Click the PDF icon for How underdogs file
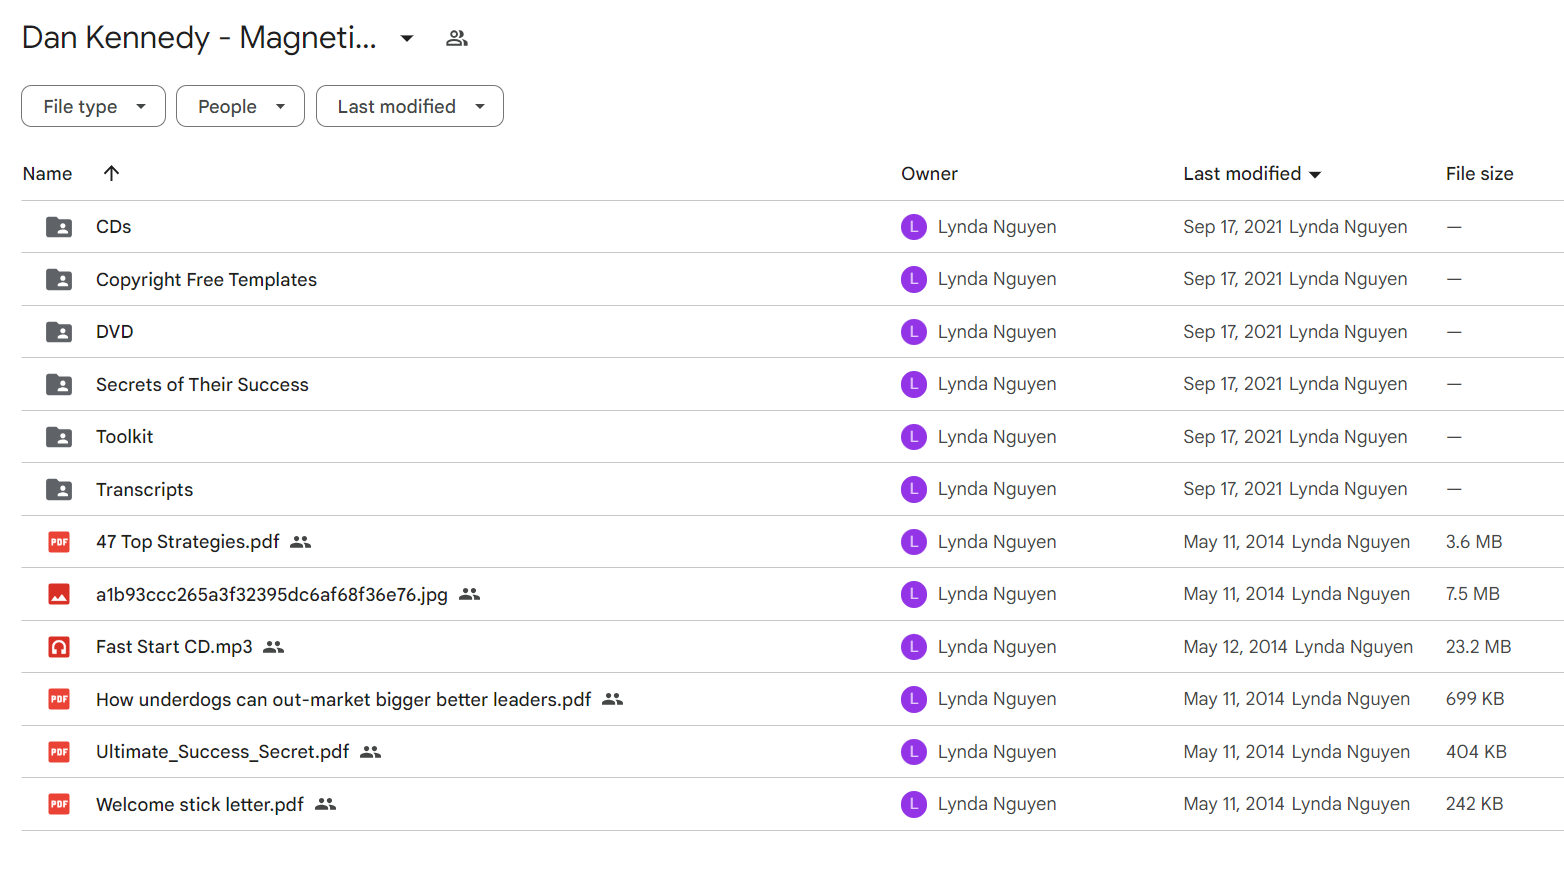This screenshot has height=870, width=1564. [x=59, y=699]
